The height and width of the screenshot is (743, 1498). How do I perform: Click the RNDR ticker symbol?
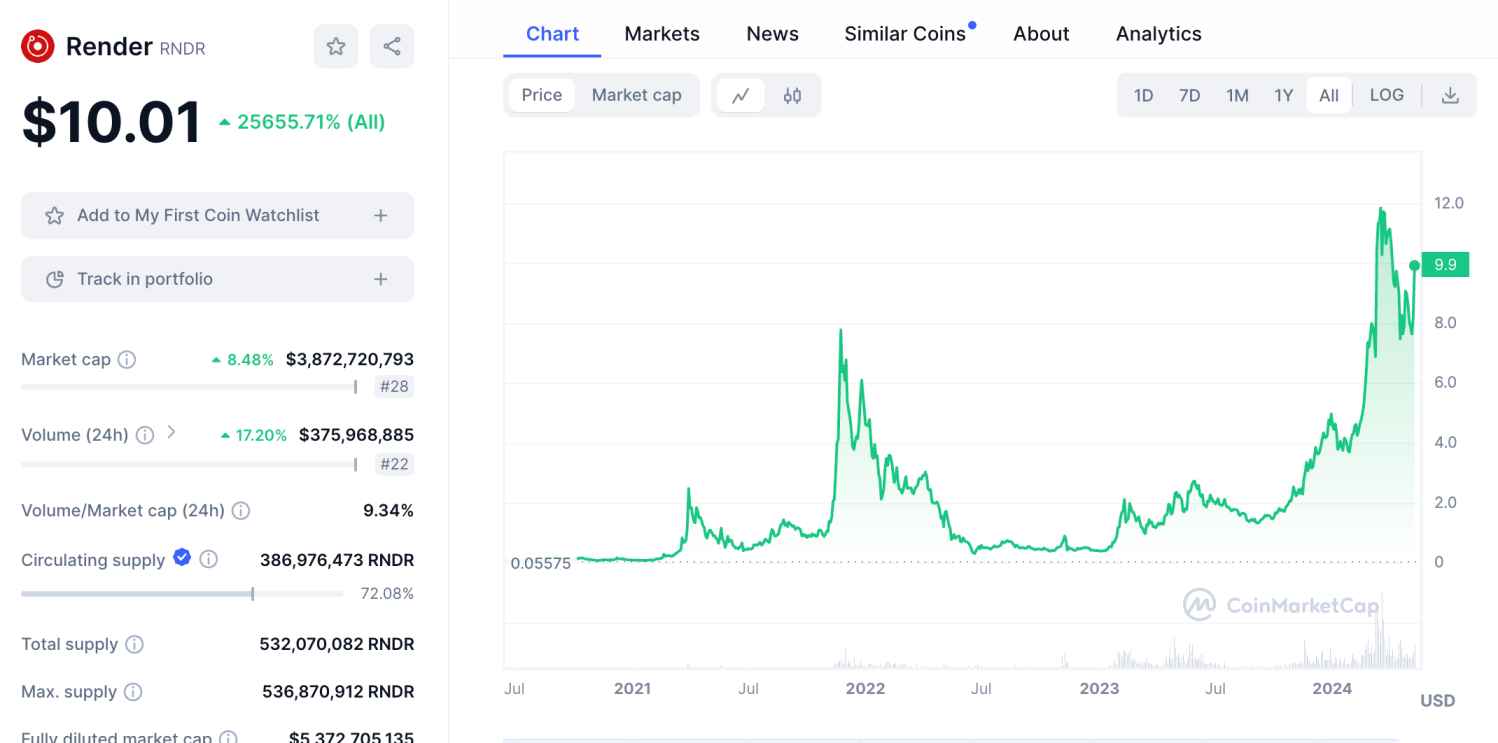(182, 48)
